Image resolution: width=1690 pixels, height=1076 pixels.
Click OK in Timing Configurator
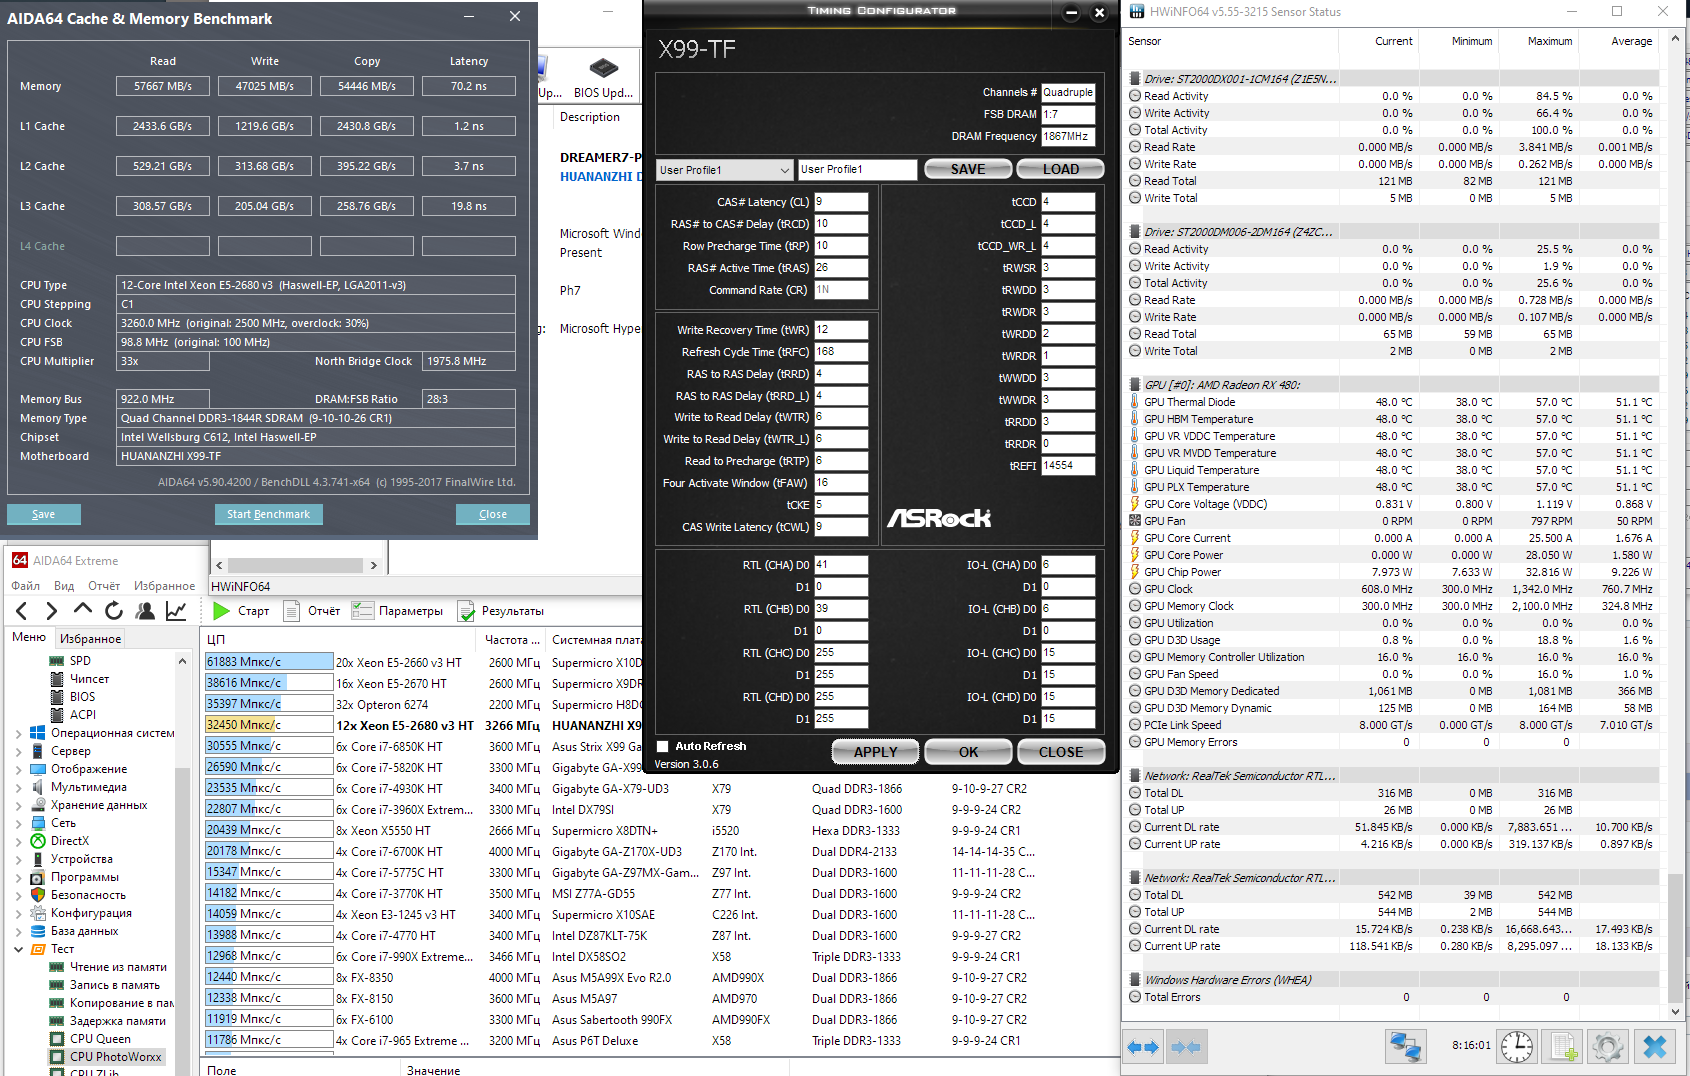point(969,752)
